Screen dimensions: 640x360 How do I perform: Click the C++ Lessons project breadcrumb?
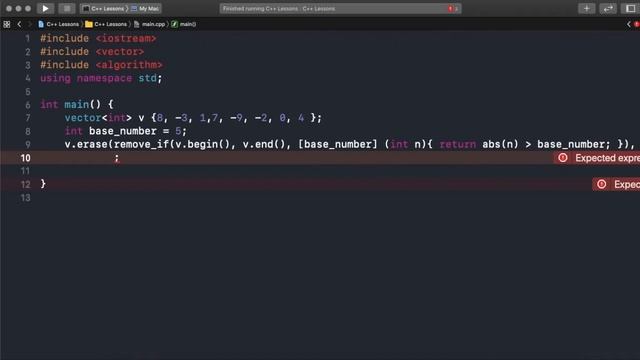(58, 24)
